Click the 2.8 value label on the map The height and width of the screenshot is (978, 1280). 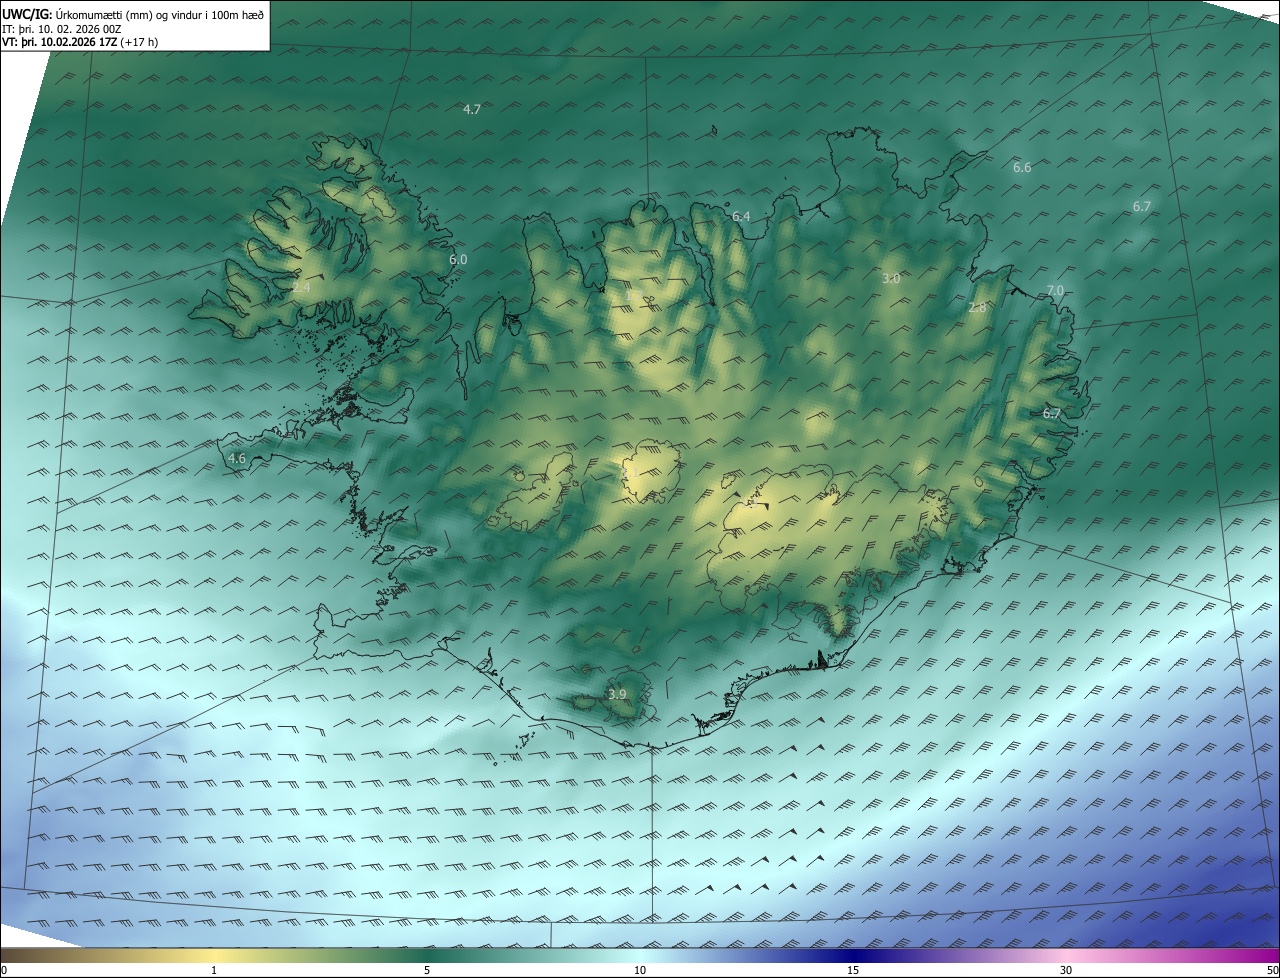(x=977, y=308)
